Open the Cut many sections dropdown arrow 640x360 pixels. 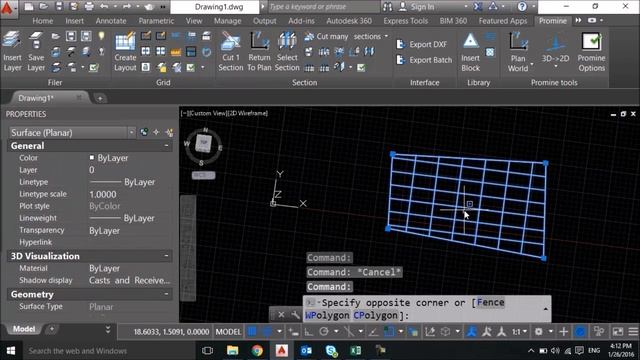[x=386, y=36]
